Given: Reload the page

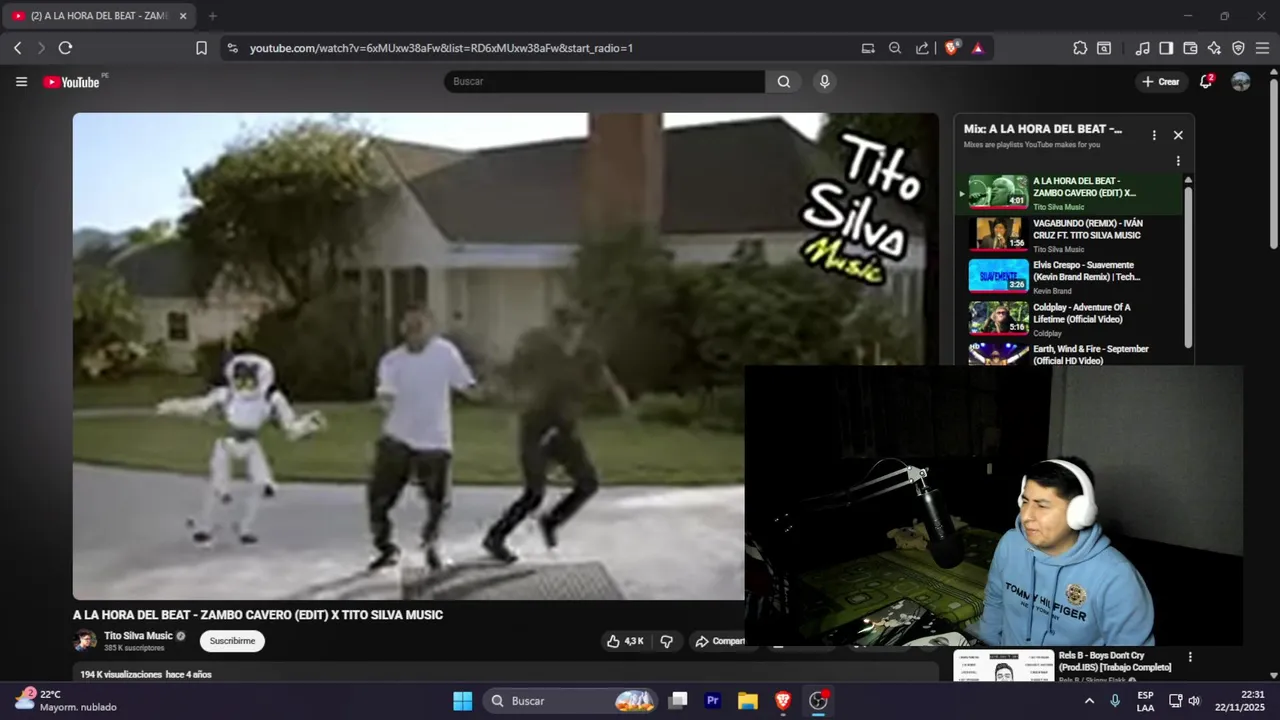Looking at the screenshot, I should coord(65,48).
